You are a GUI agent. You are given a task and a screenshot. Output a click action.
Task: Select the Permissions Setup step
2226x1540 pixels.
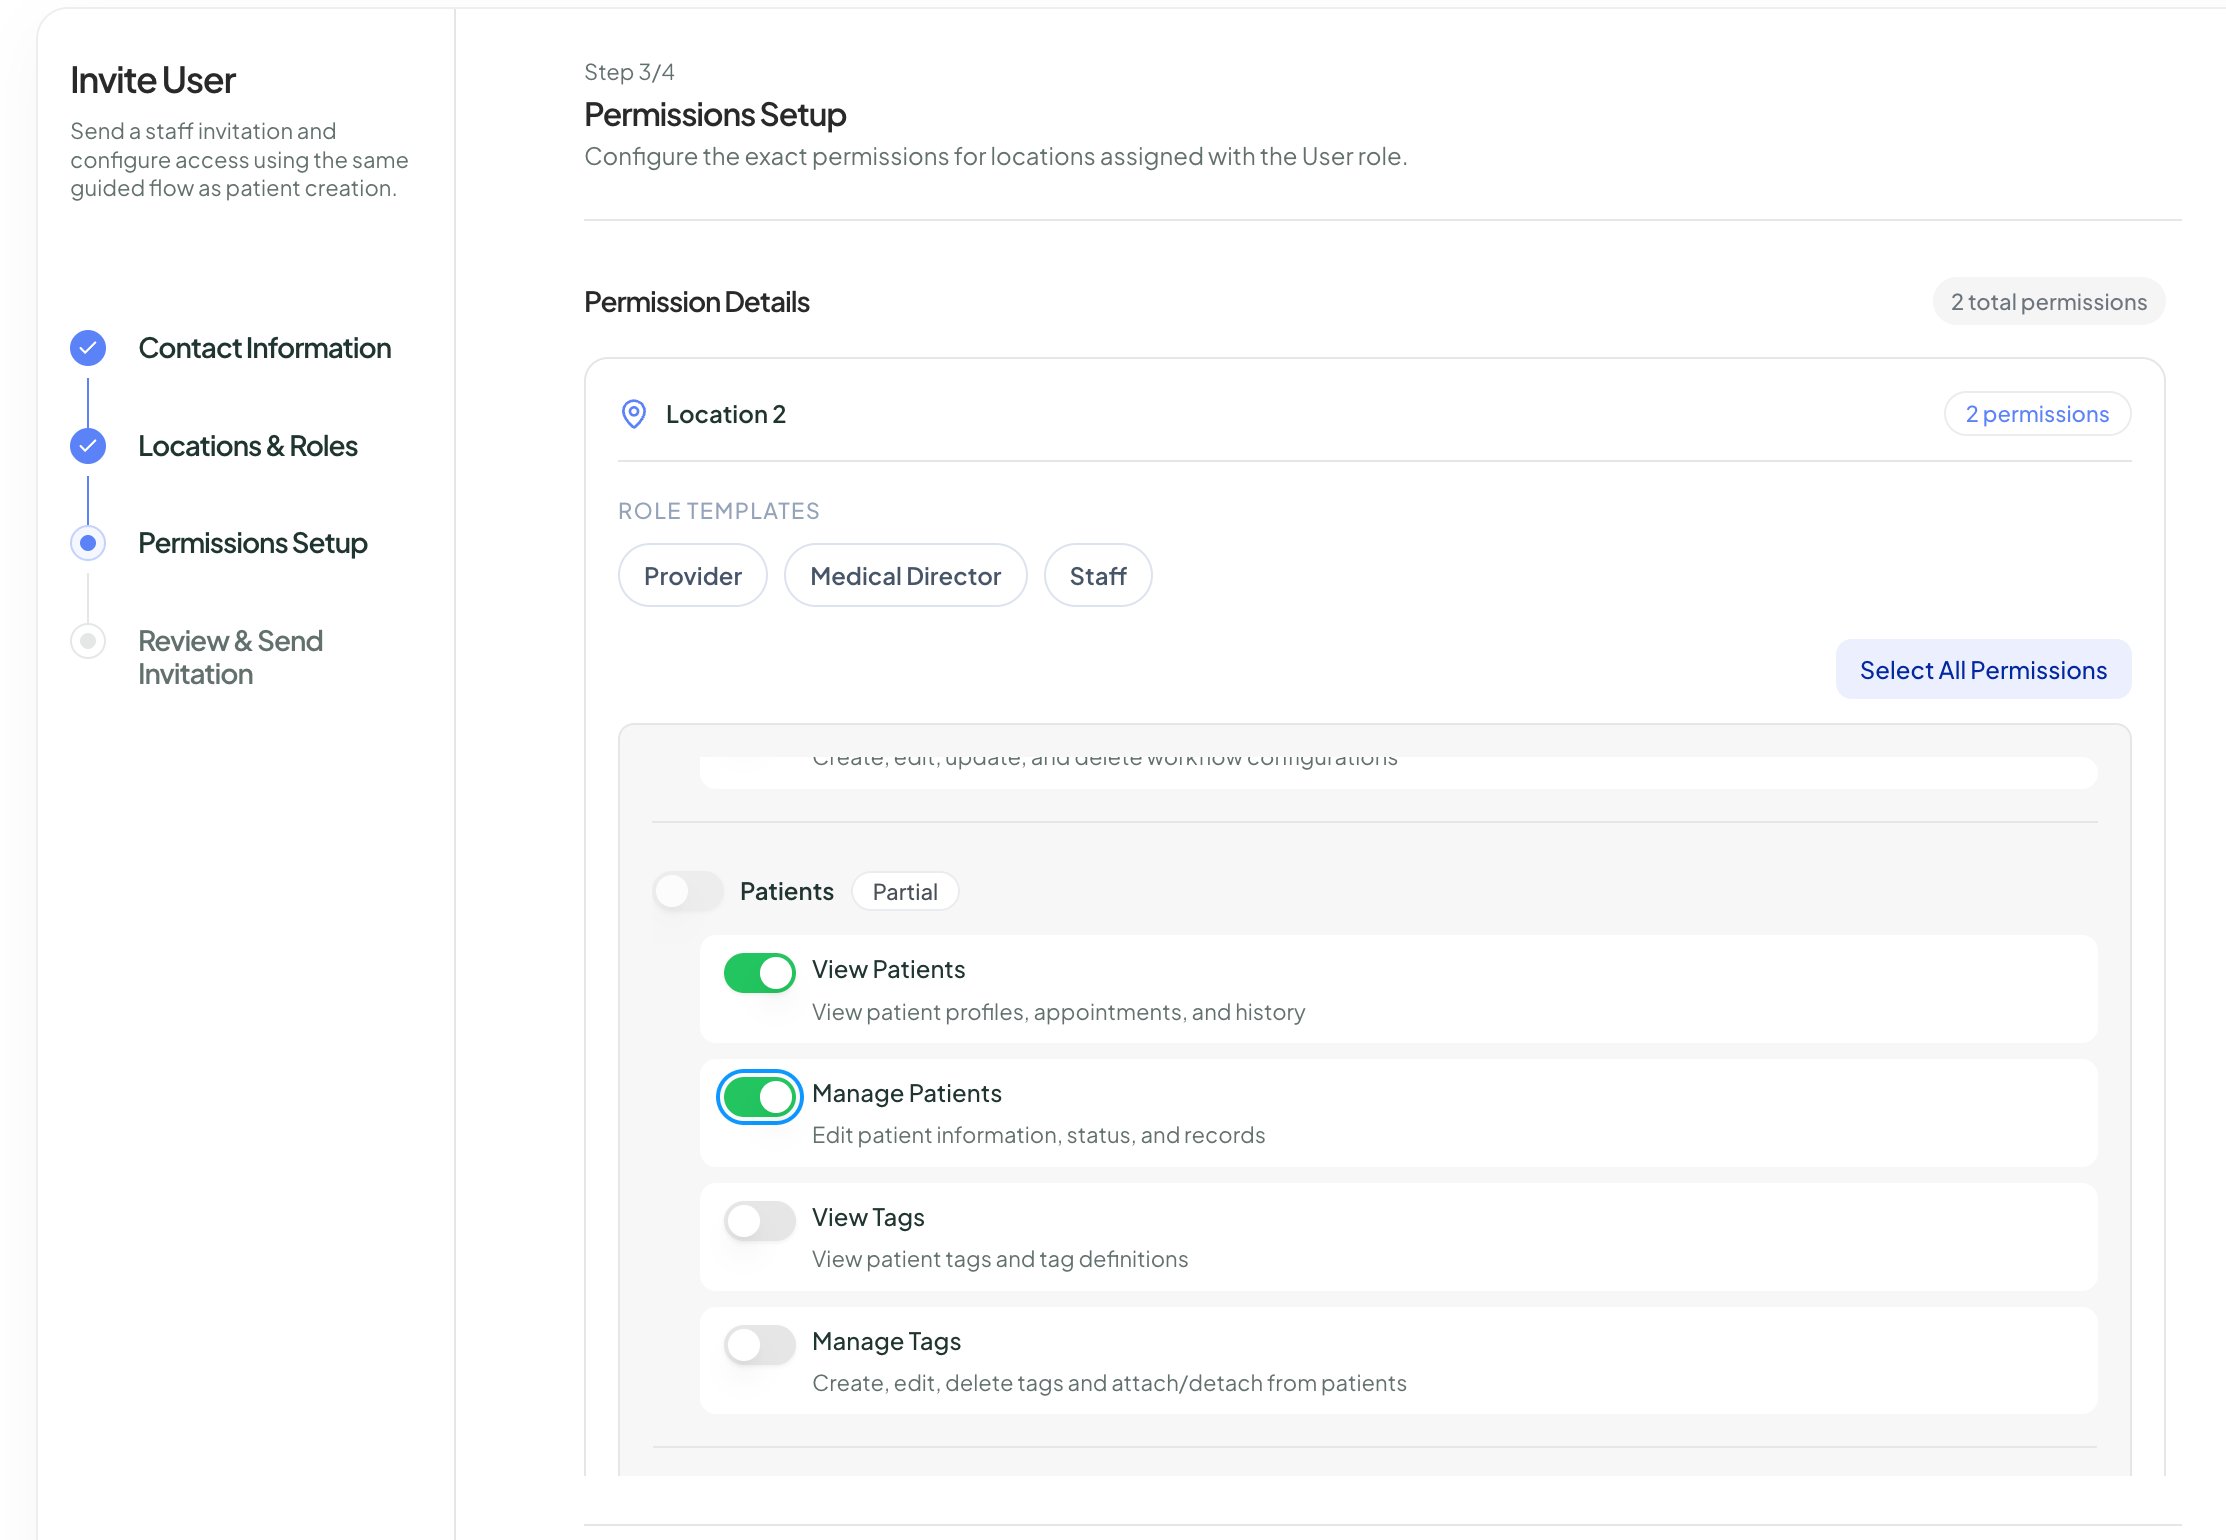pyautogui.click(x=253, y=543)
